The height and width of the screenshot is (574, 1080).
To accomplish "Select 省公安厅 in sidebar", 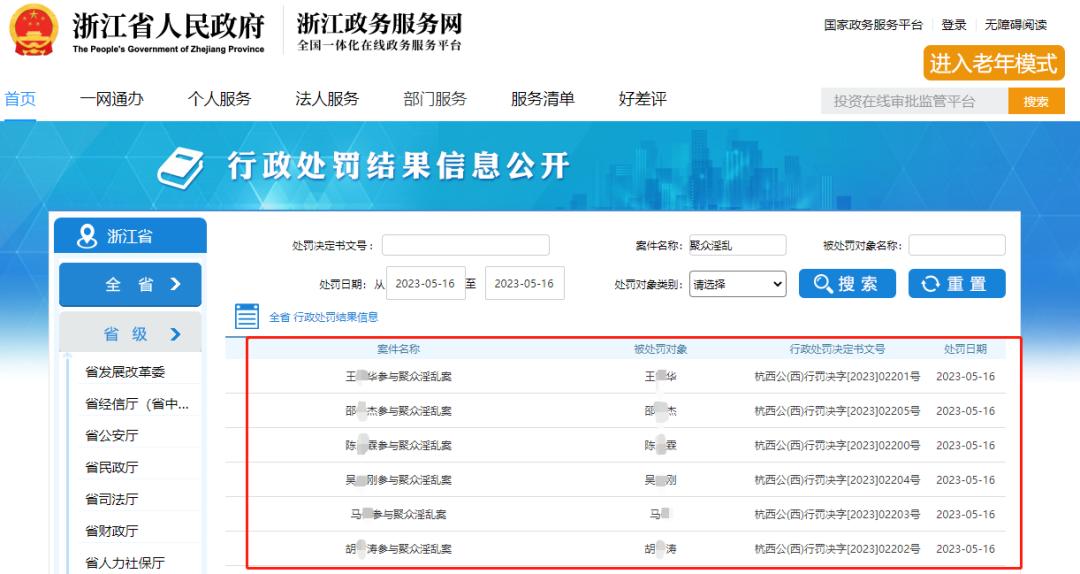I will coord(112,435).
